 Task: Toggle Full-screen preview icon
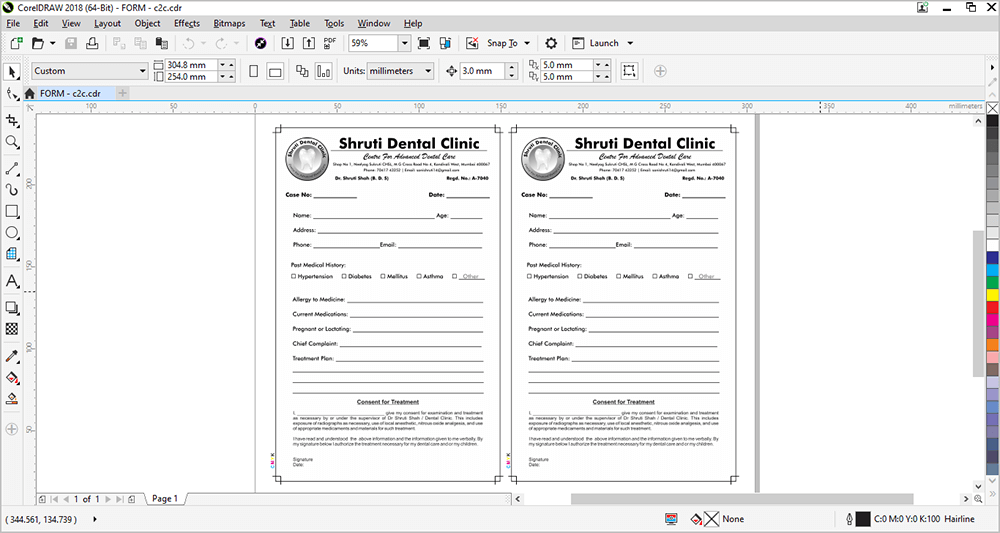423,43
